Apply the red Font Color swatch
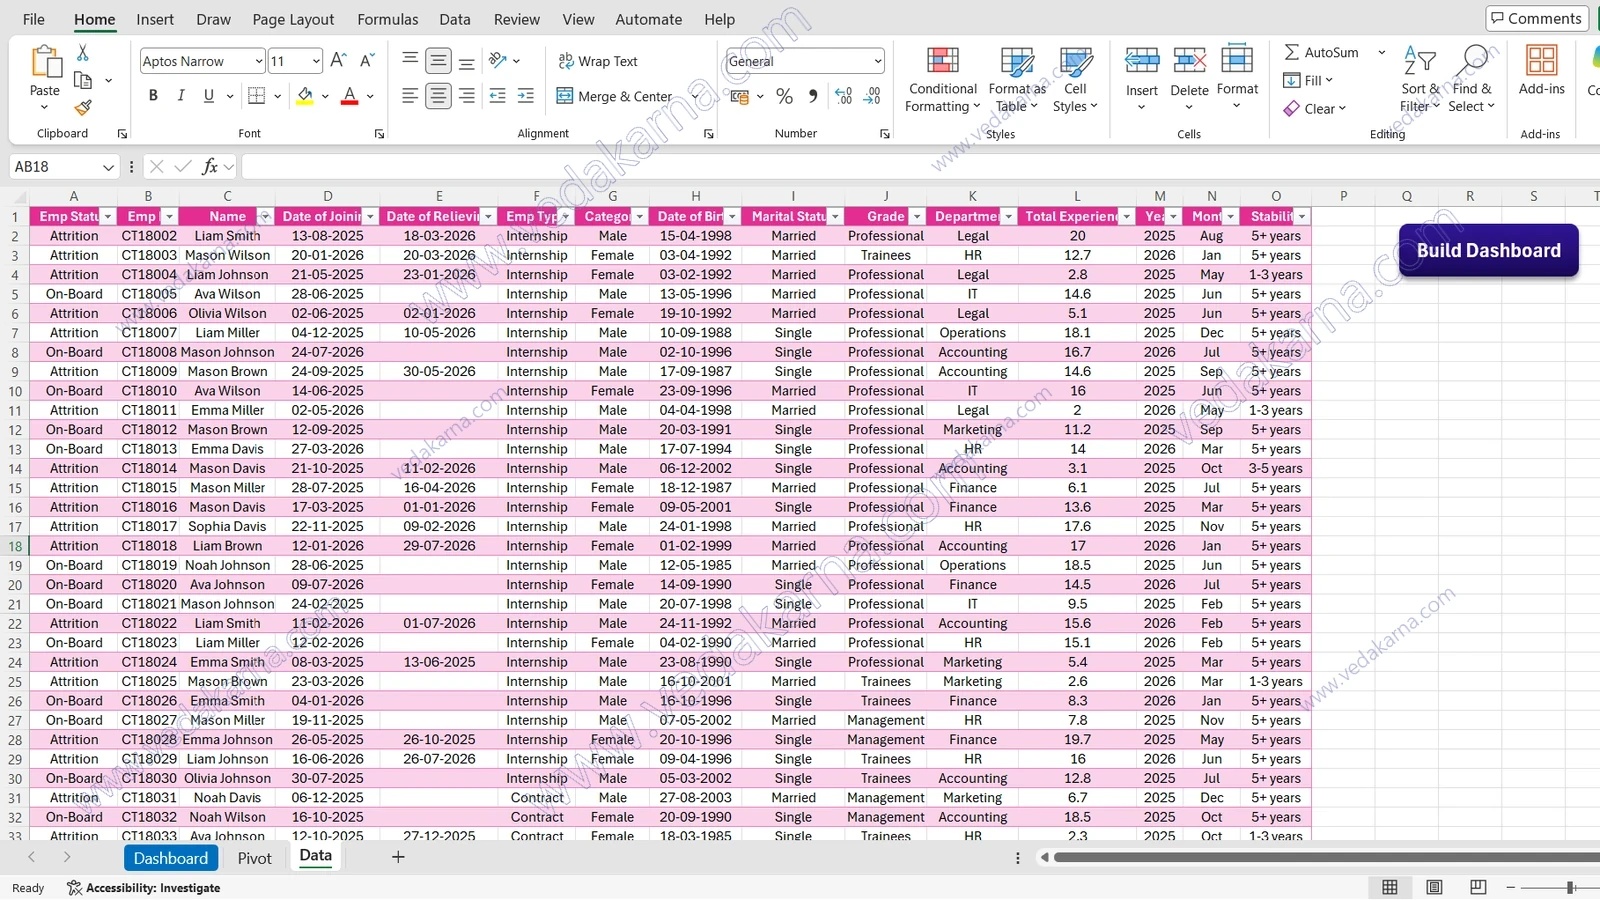The width and height of the screenshot is (1600, 900). click(349, 96)
